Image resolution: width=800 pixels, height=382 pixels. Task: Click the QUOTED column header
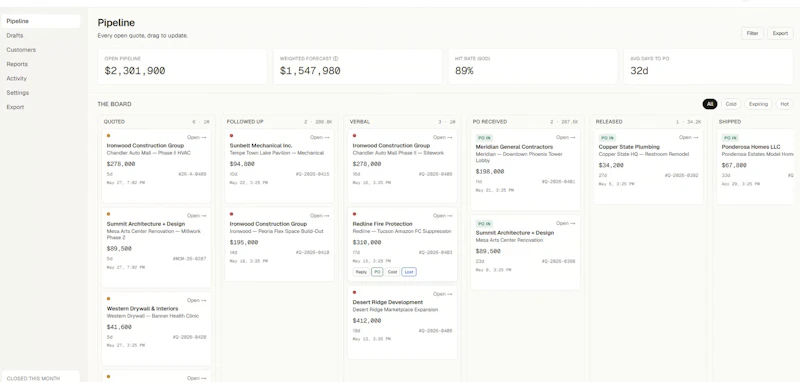coord(114,122)
